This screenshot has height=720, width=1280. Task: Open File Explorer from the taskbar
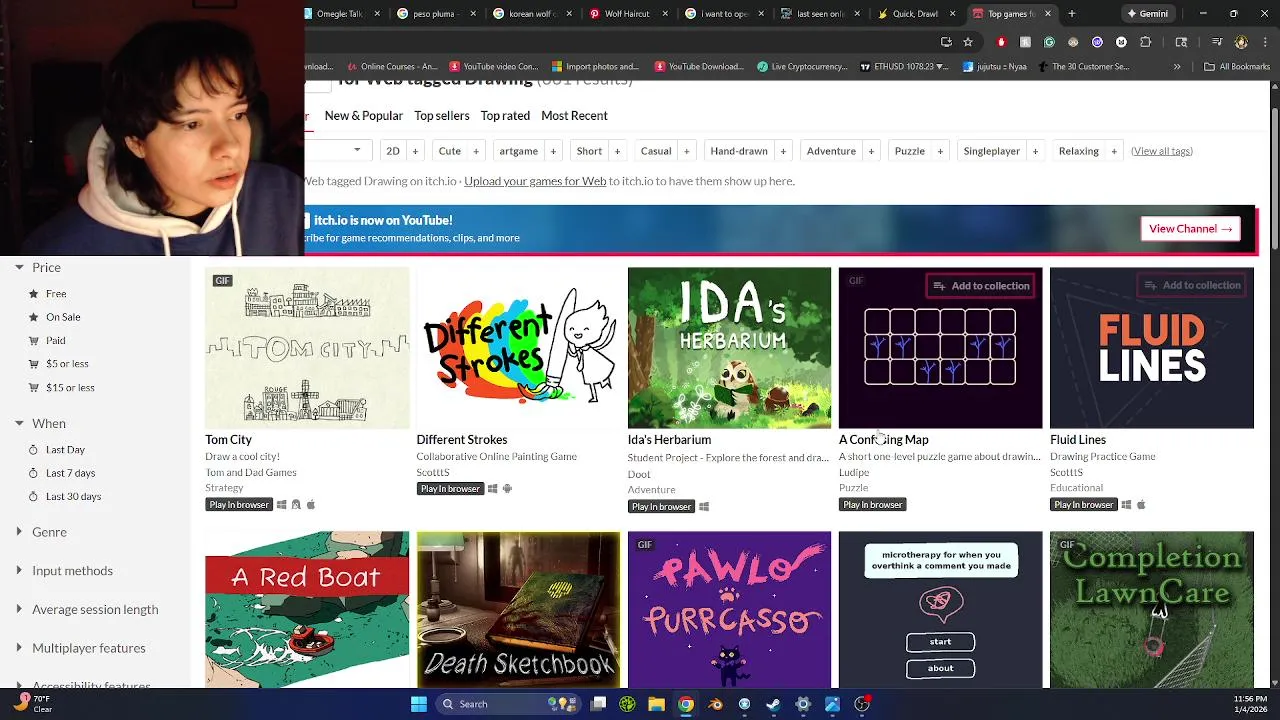(x=656, y=704)
